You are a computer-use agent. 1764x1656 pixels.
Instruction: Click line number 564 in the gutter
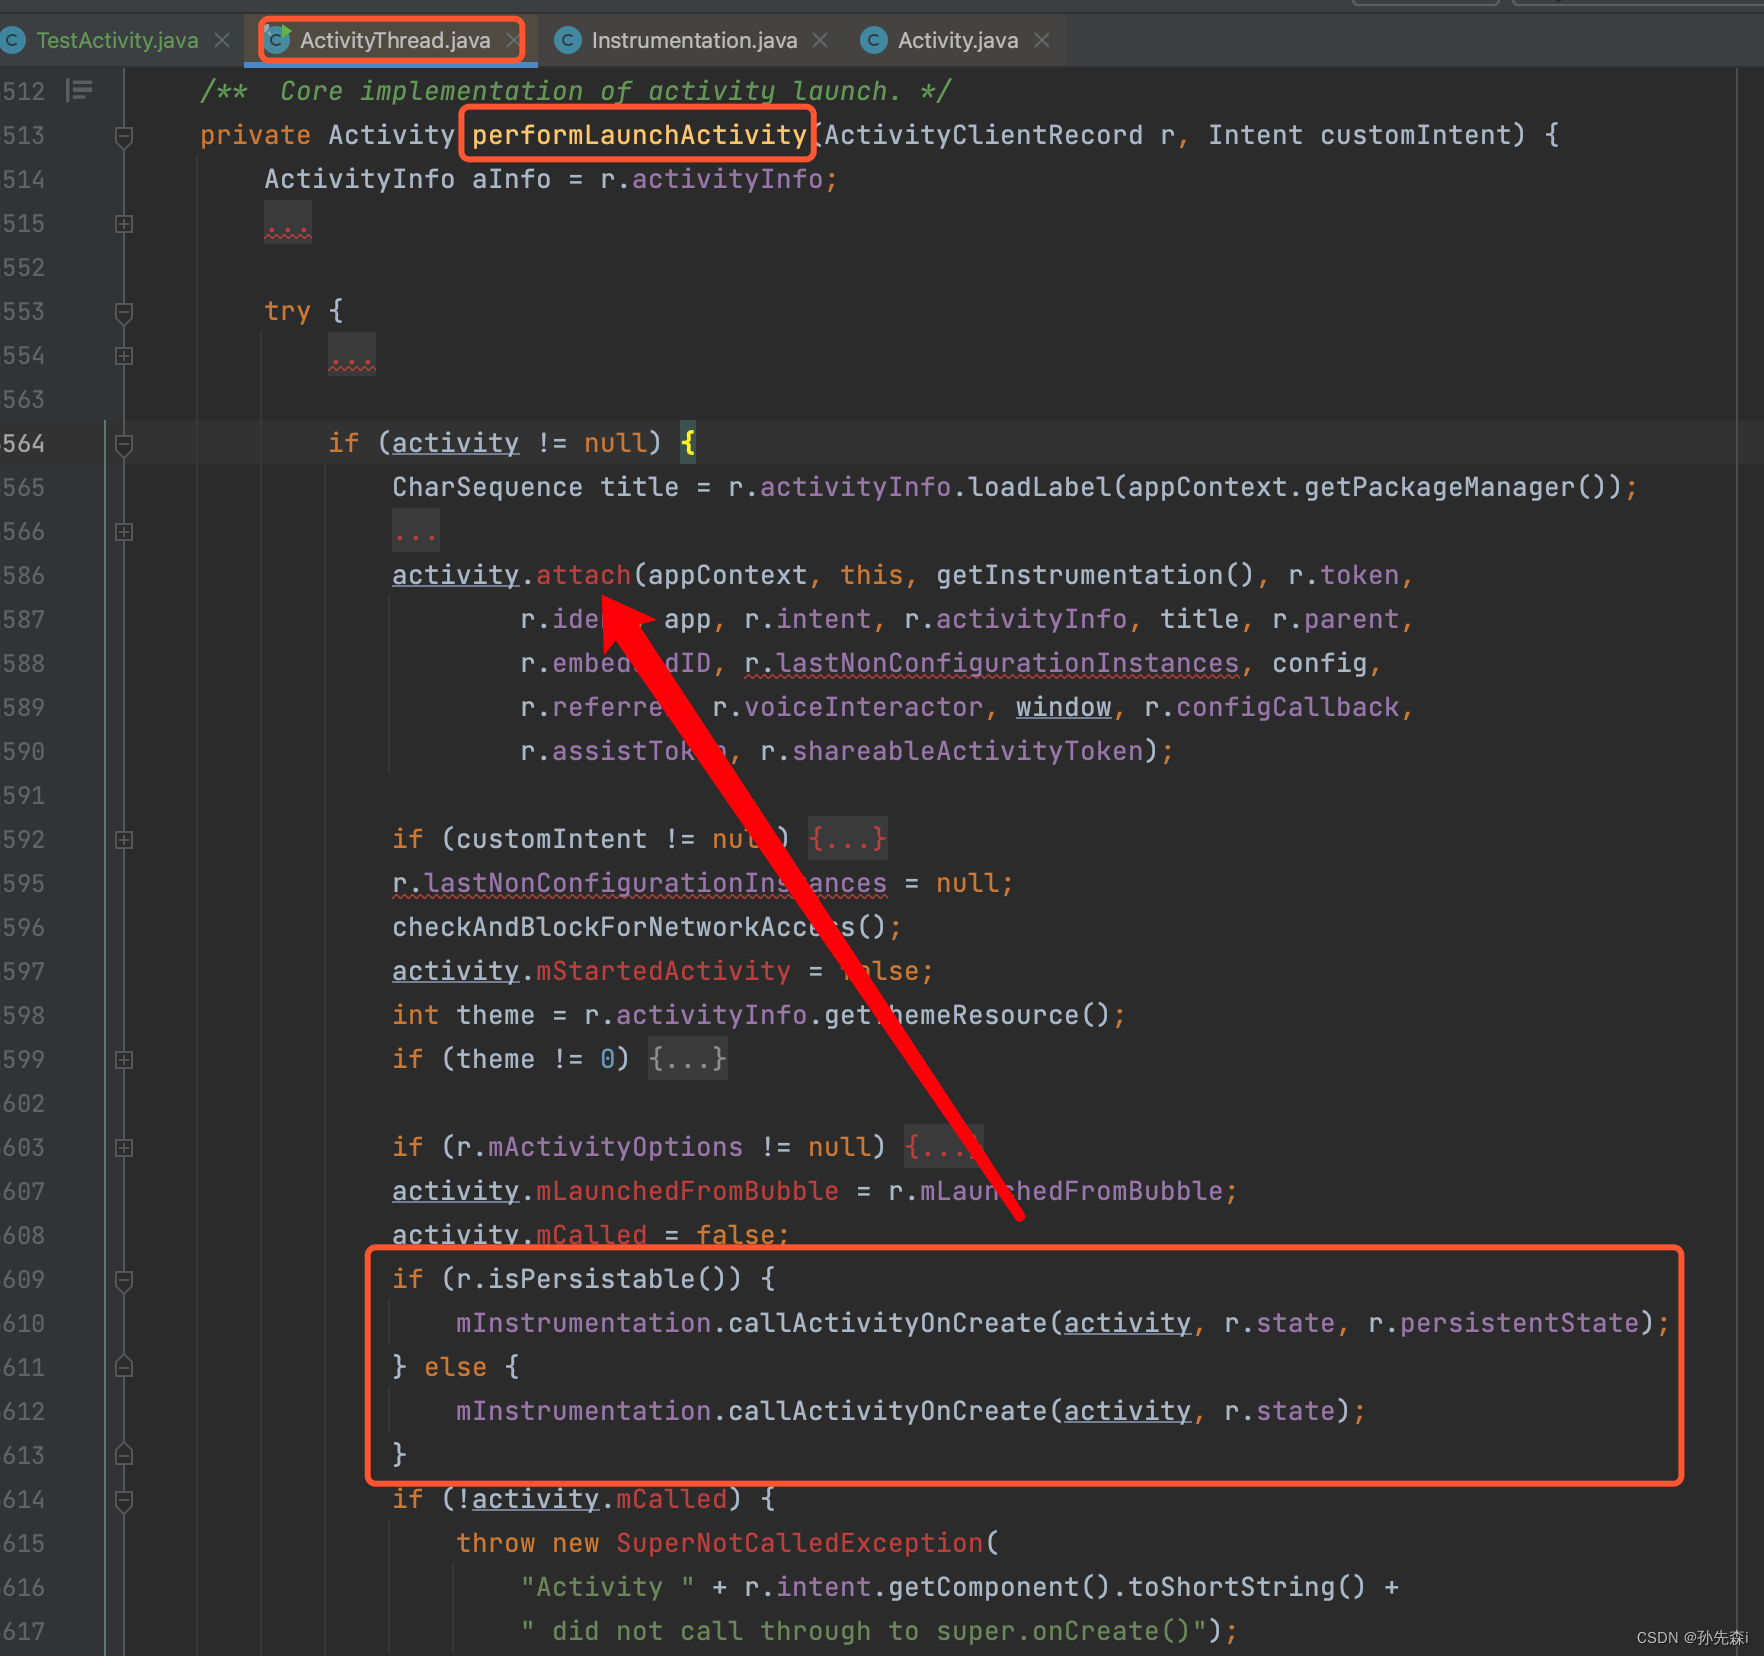(24, 443)
